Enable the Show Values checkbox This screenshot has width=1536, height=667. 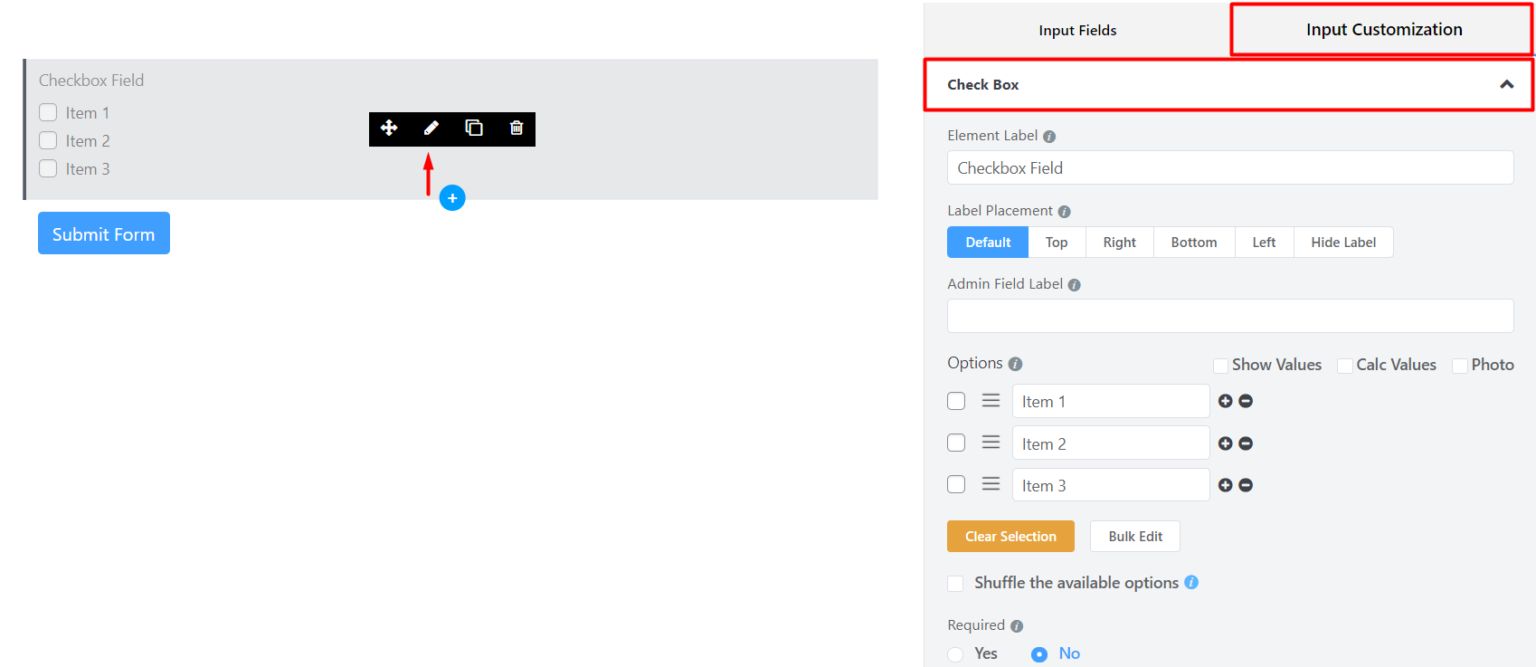[x=1220, y=365]
